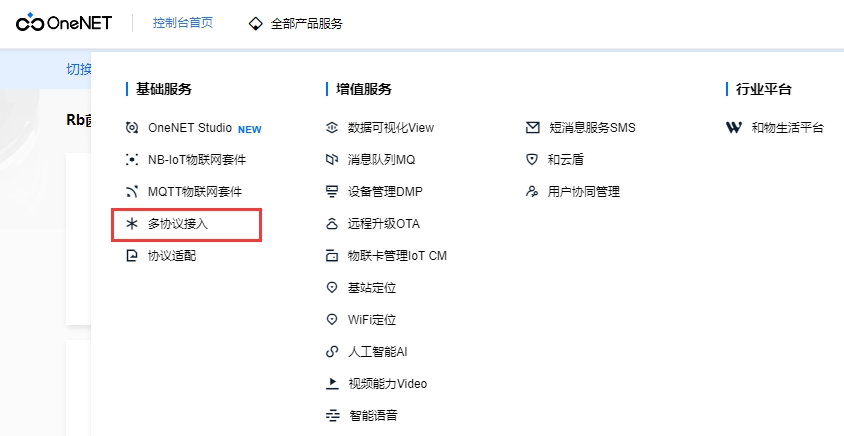Expand the 全部产品服务 dropdown menu
The image size is (844, 436).
(296, 24)
